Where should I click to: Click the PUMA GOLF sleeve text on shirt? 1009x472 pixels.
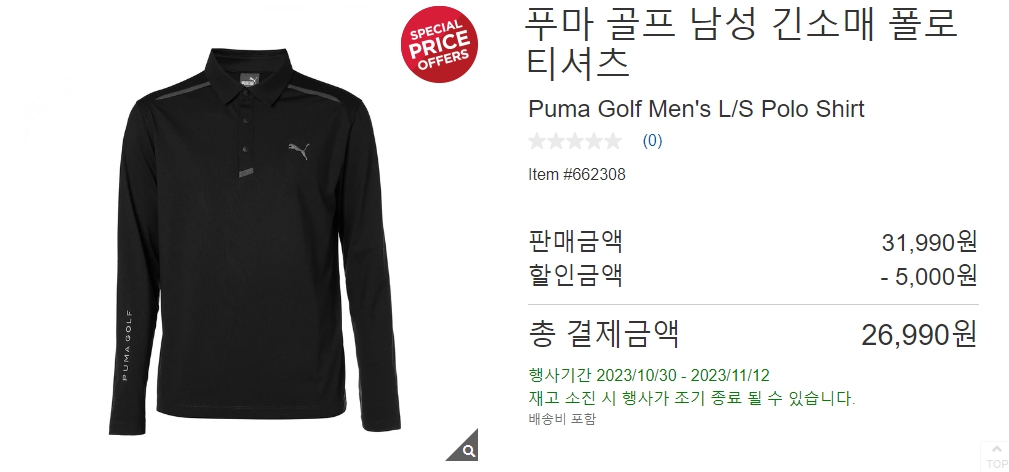[125, 345]
